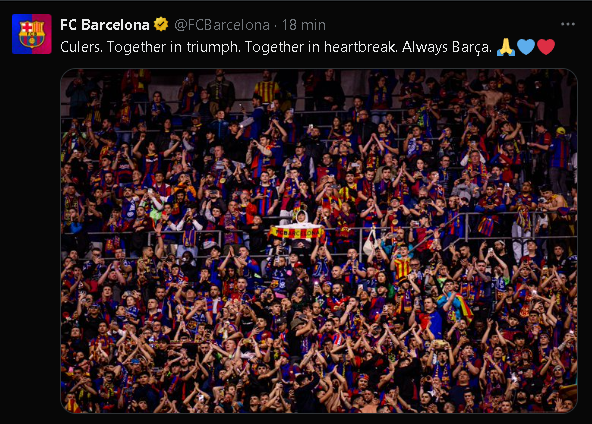Open the FC Barcelona display name

pos(105,25)
